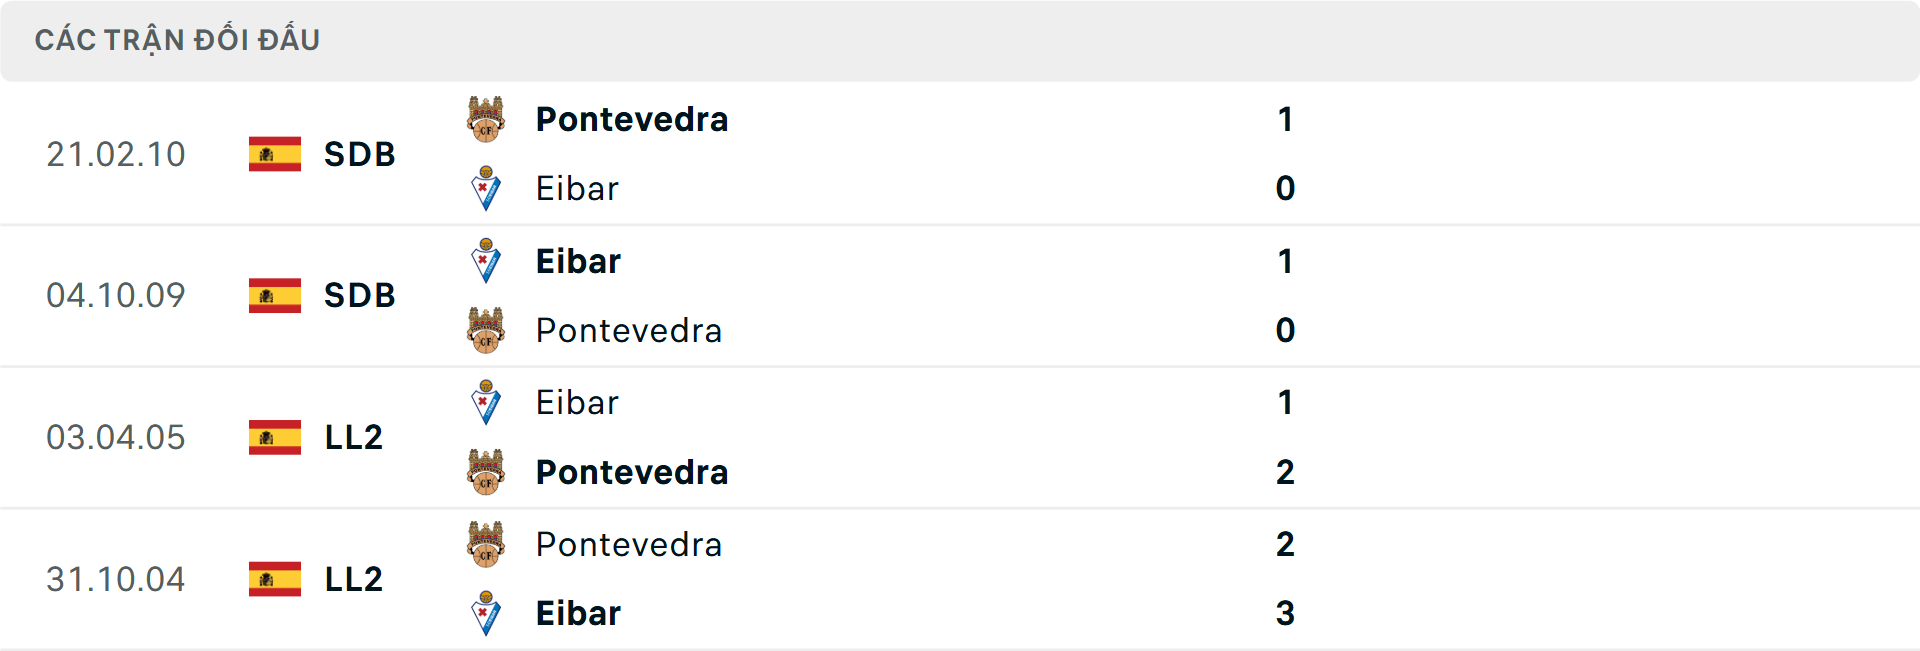The width and height of the screenshot is (1920, 651).
Task: Open the Pontevedra team link in the first row
Action: (x=632, y=119)
